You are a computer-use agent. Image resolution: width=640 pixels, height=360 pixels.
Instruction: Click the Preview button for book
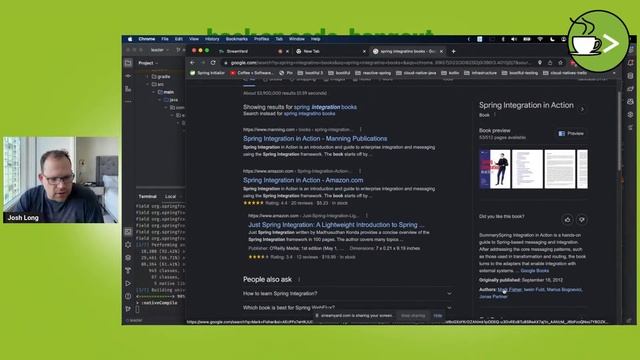tap(571, 133)
